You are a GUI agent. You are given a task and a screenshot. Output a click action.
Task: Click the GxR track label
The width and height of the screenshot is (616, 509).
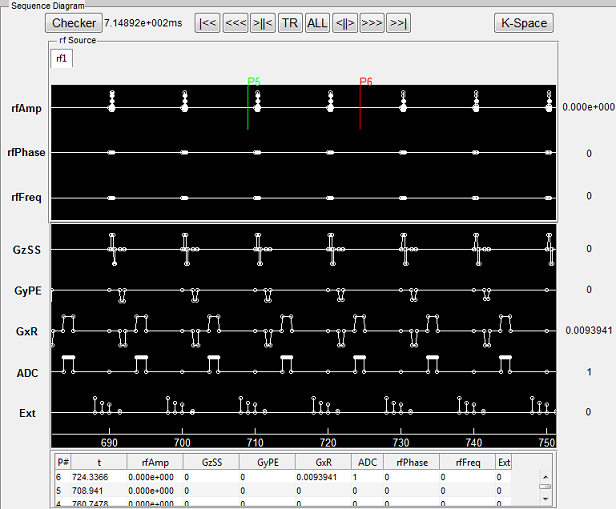pyautogui.click(x=27, y=331)
